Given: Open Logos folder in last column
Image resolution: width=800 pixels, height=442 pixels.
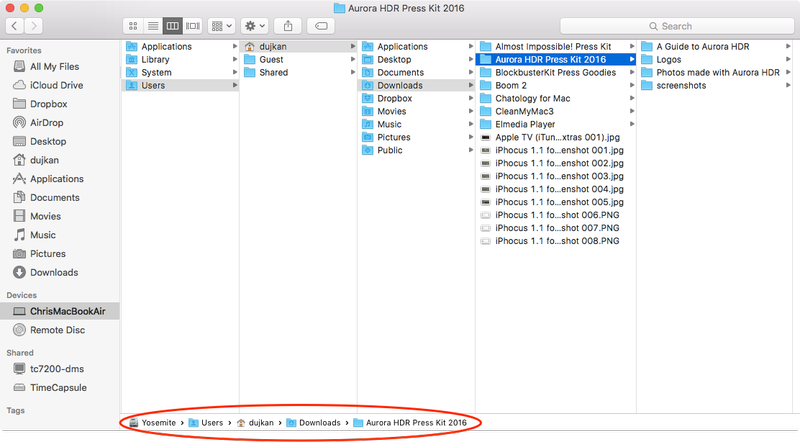Looking at the screenshot, I should [x=716, y=60].
